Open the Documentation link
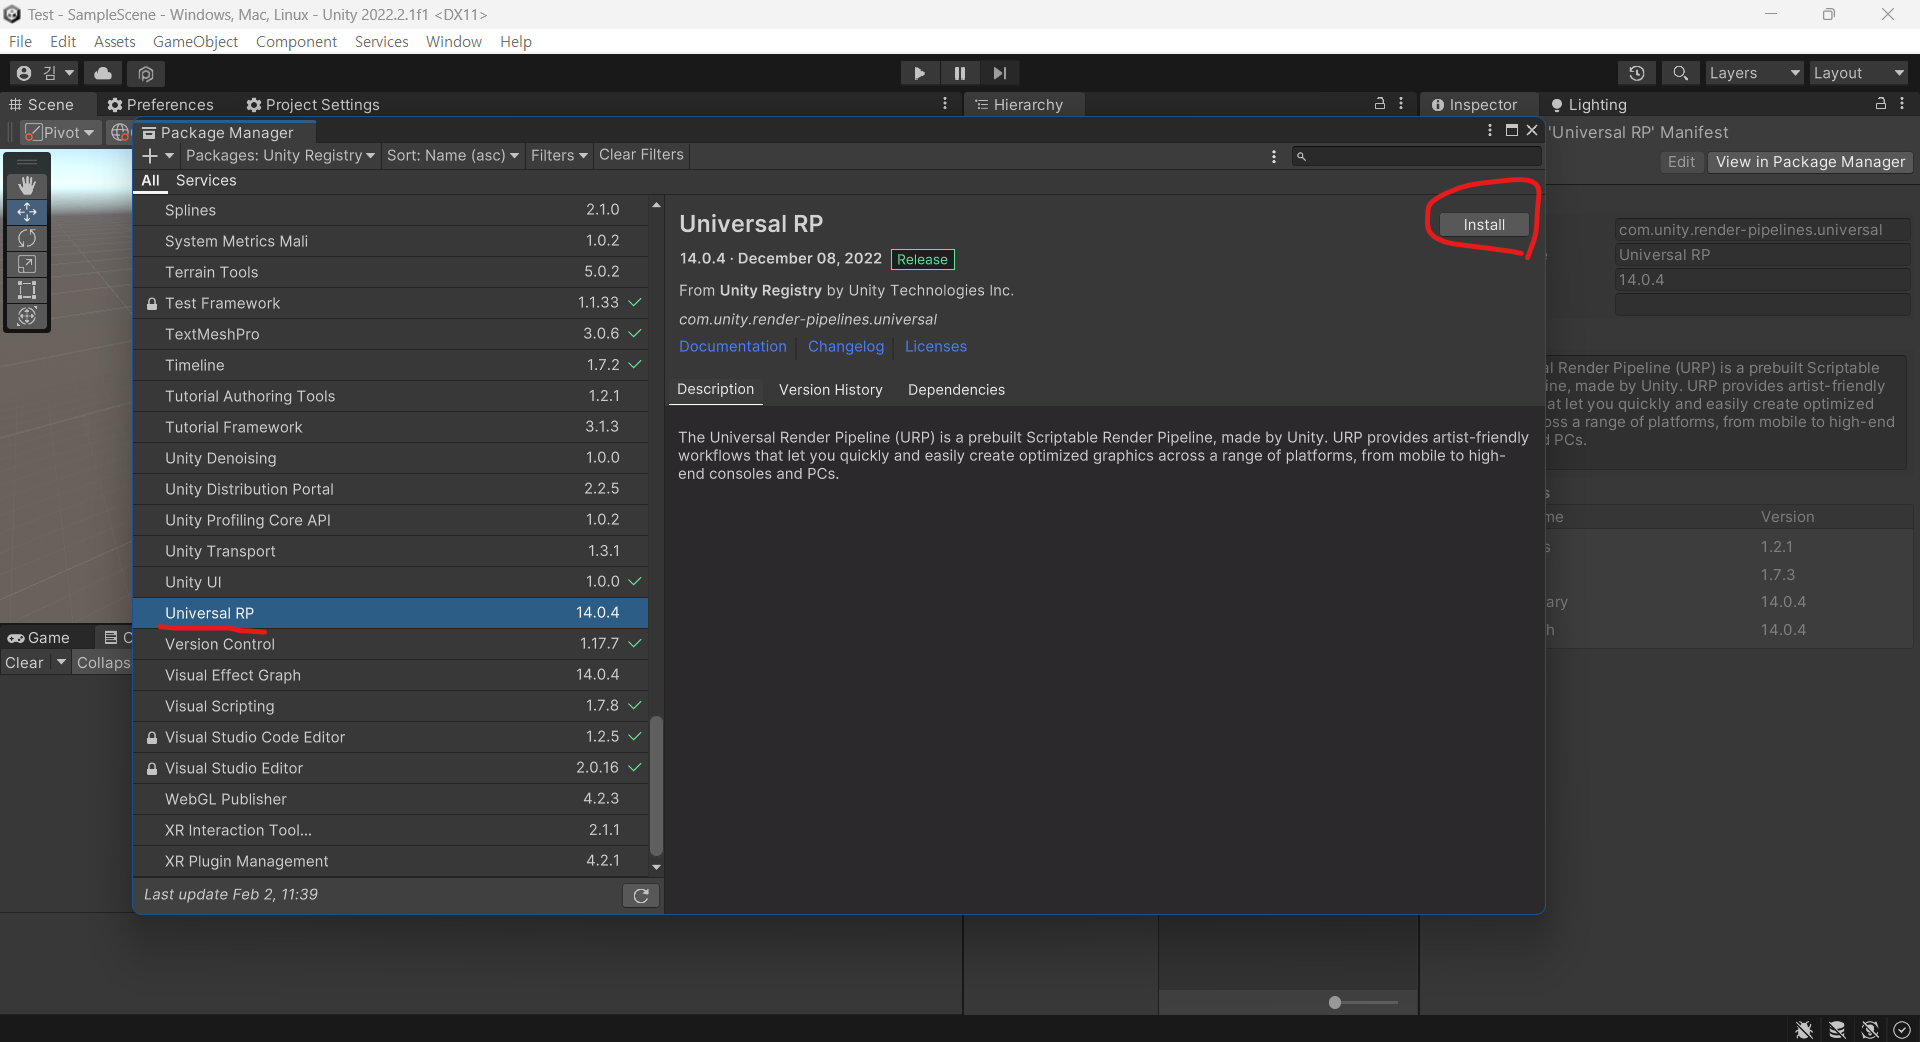The width and height of the screenshot is (1920, 1042). coord(733,347)
